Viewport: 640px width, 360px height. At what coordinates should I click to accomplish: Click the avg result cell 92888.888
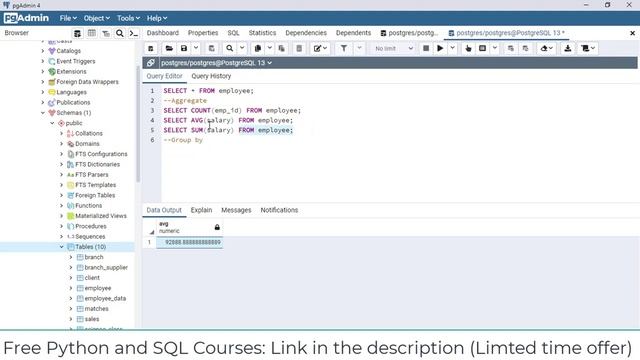(190, 242)
